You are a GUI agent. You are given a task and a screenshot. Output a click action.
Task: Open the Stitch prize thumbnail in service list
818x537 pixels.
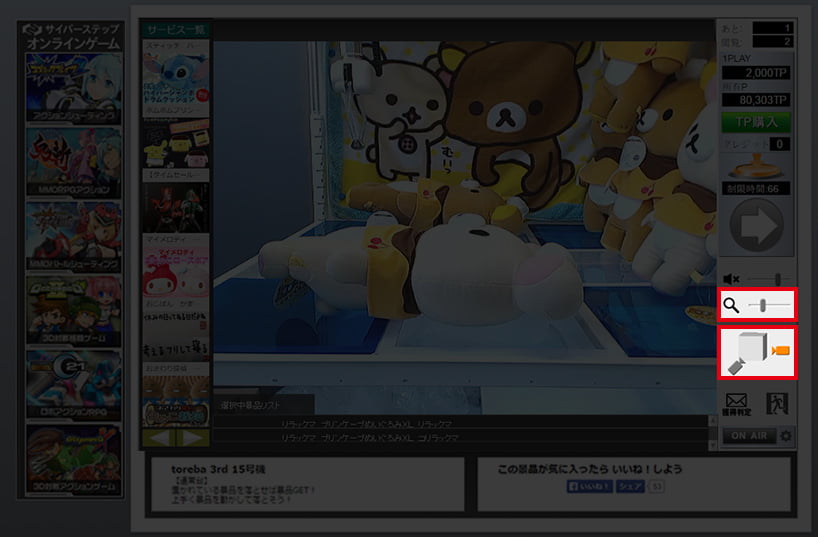click(x=175, y=78)
